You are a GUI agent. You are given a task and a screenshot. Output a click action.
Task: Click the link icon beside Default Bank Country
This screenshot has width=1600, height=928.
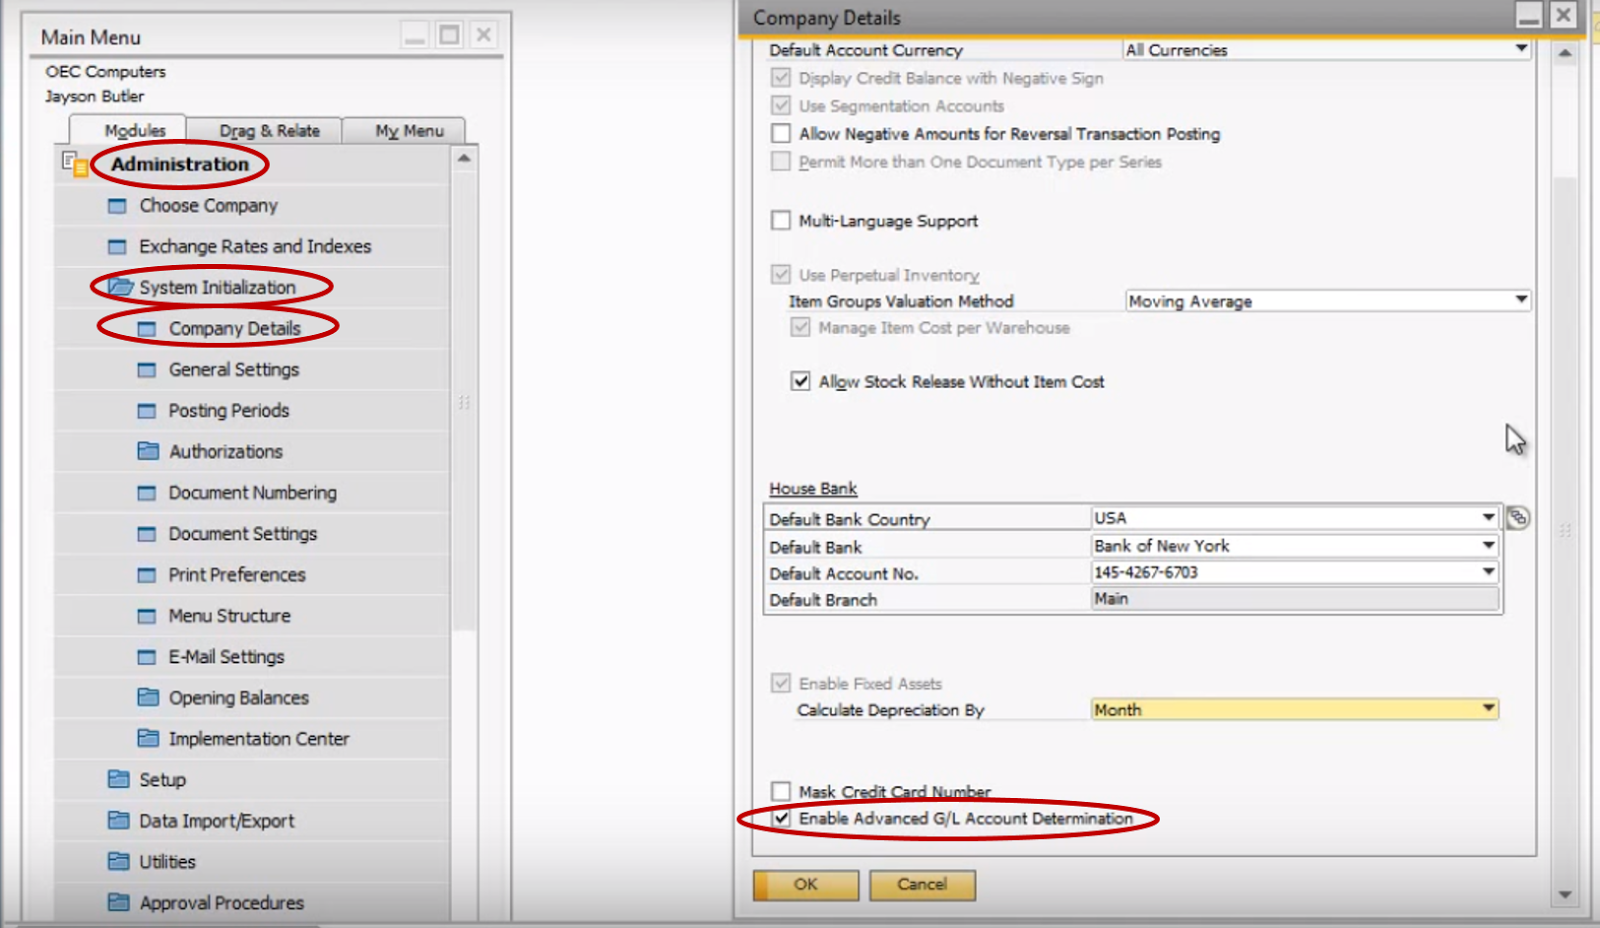[x=1518, y=518]
